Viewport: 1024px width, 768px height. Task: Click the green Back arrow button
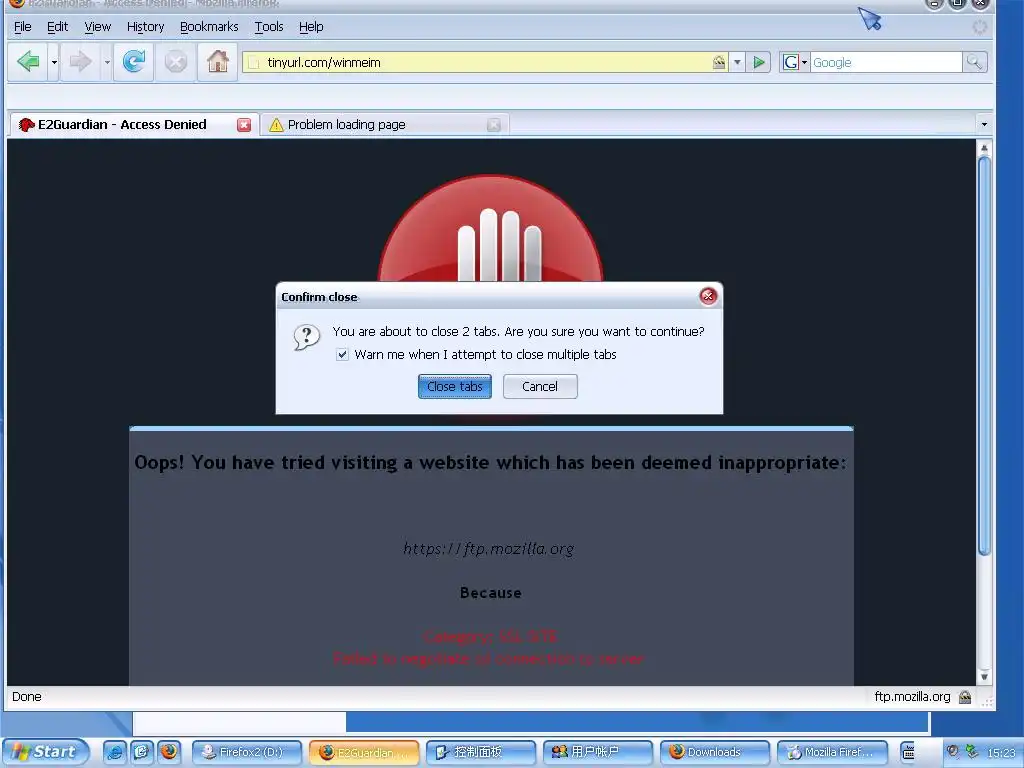click(x=28, y=62)
